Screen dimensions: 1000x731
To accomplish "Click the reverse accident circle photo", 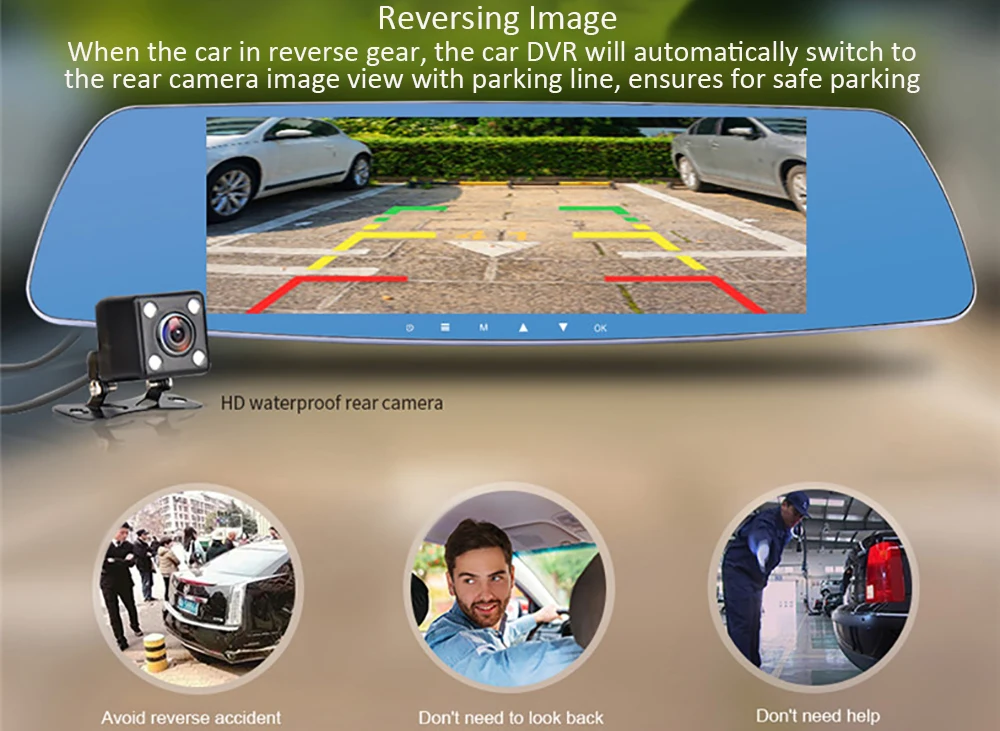I will [x=198, y=587].
